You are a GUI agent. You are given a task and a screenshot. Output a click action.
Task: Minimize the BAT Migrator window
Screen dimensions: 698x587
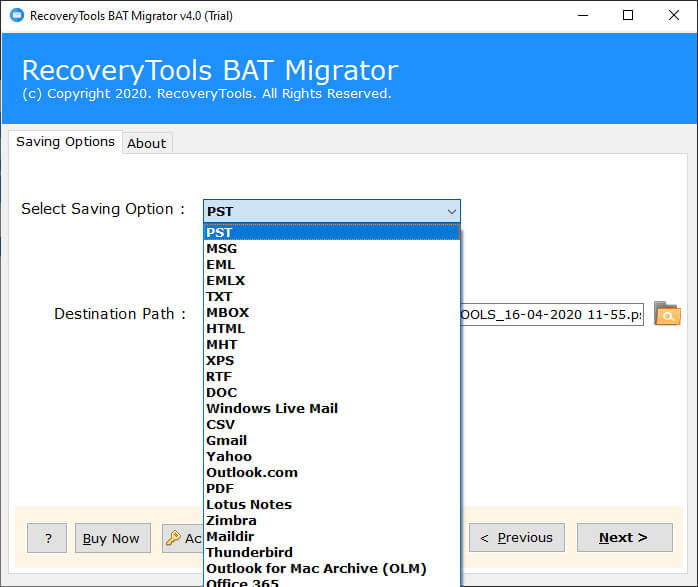[583, 16]
